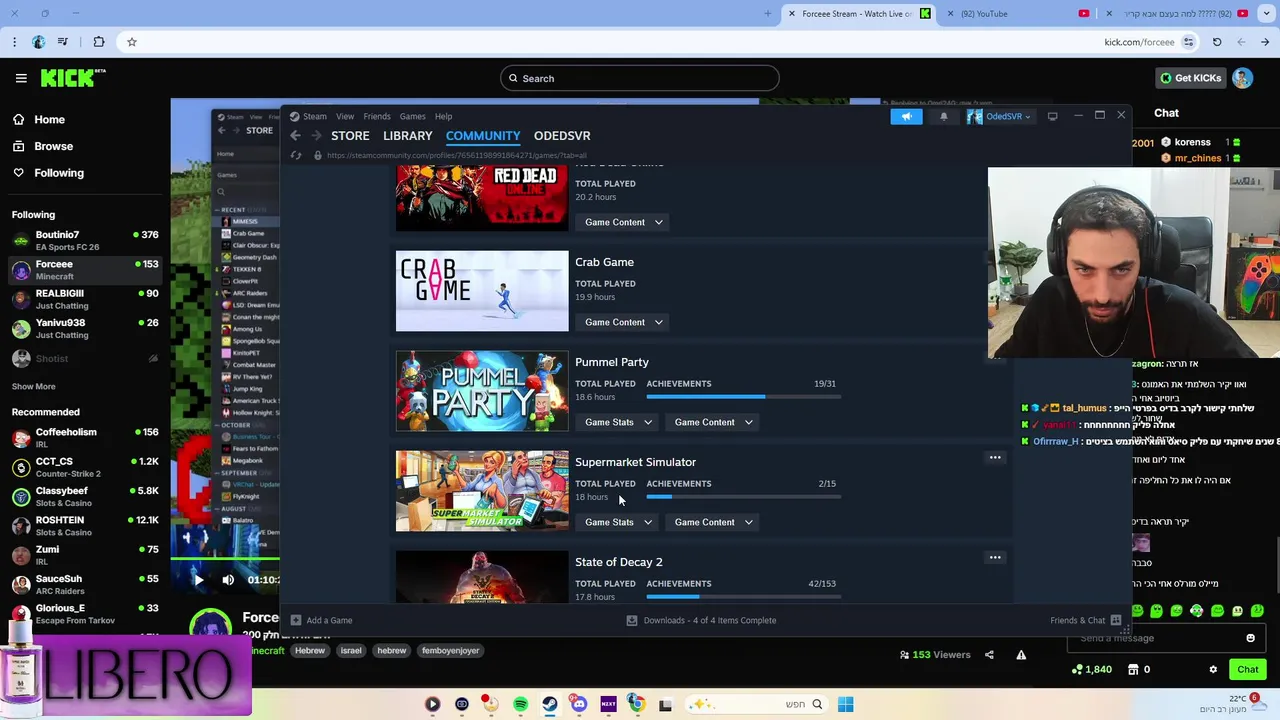The image size is (1280, 720).
Task: Click Pummel Party achievements progress bar
Action: [743, 397]
